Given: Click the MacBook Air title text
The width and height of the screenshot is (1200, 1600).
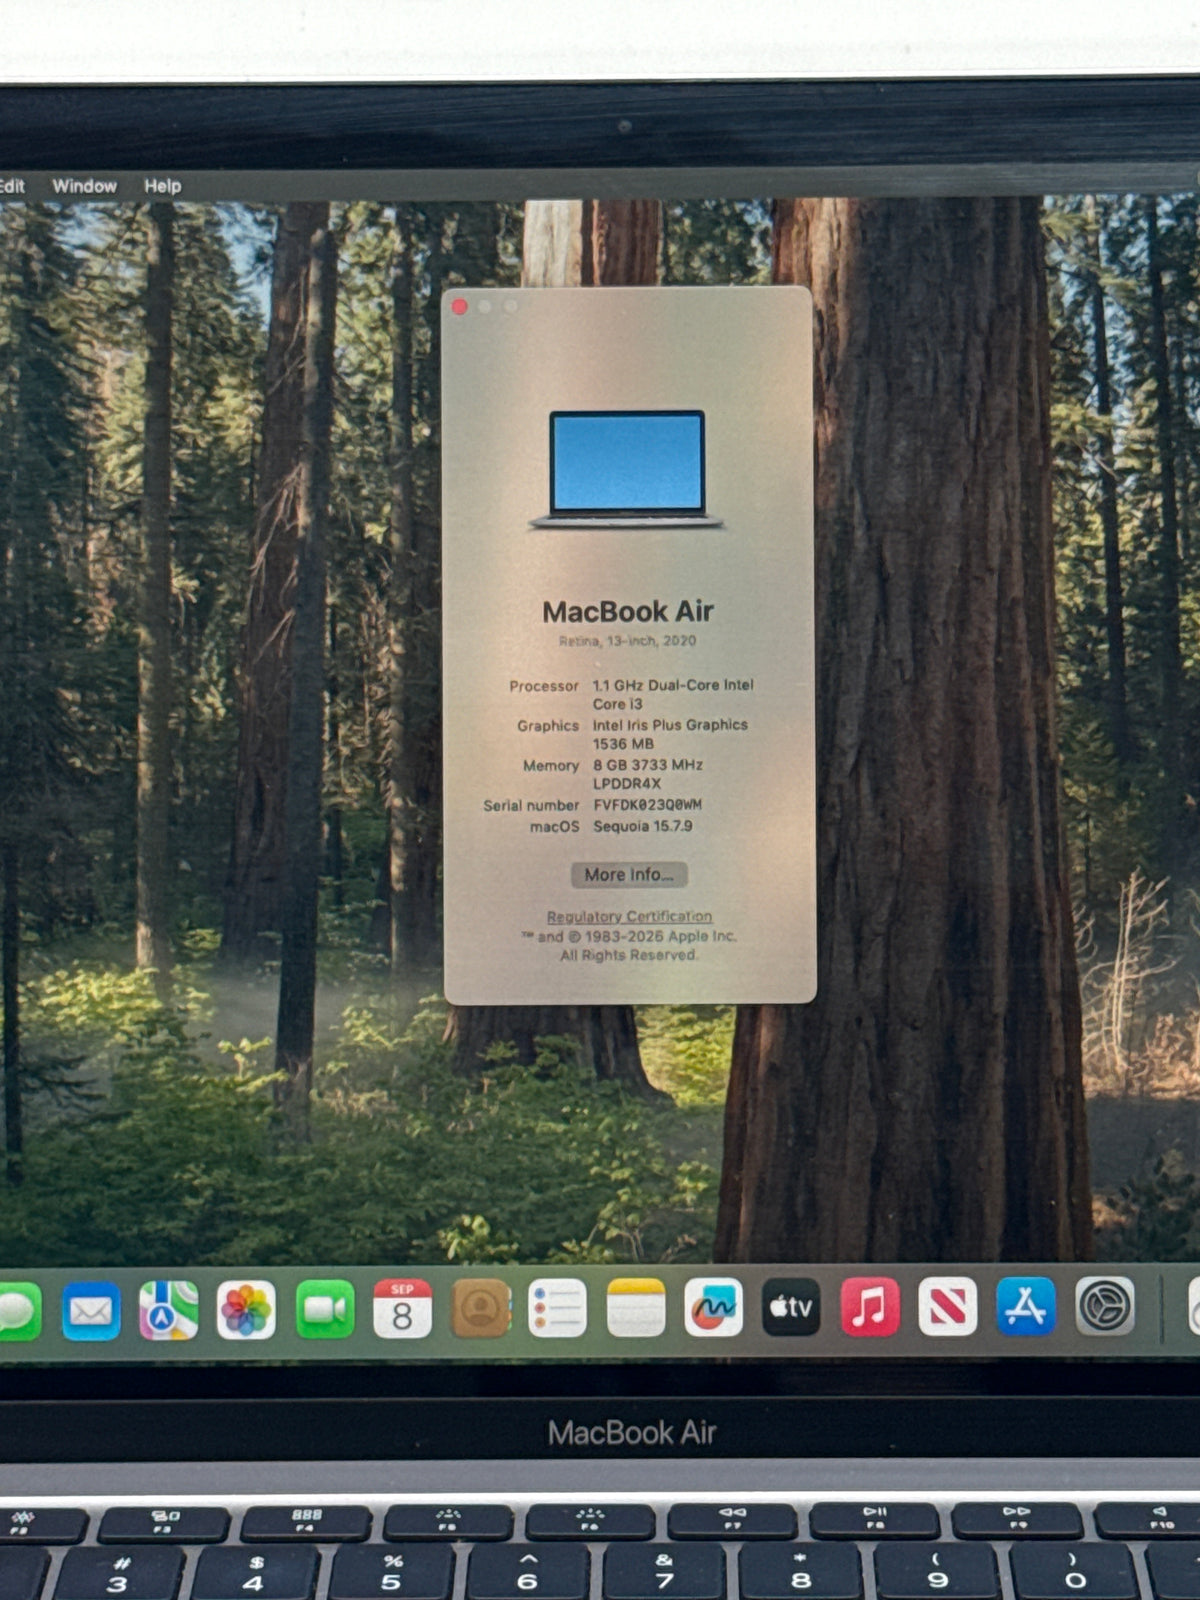Looking at the screenshot, I should point(628,611).
